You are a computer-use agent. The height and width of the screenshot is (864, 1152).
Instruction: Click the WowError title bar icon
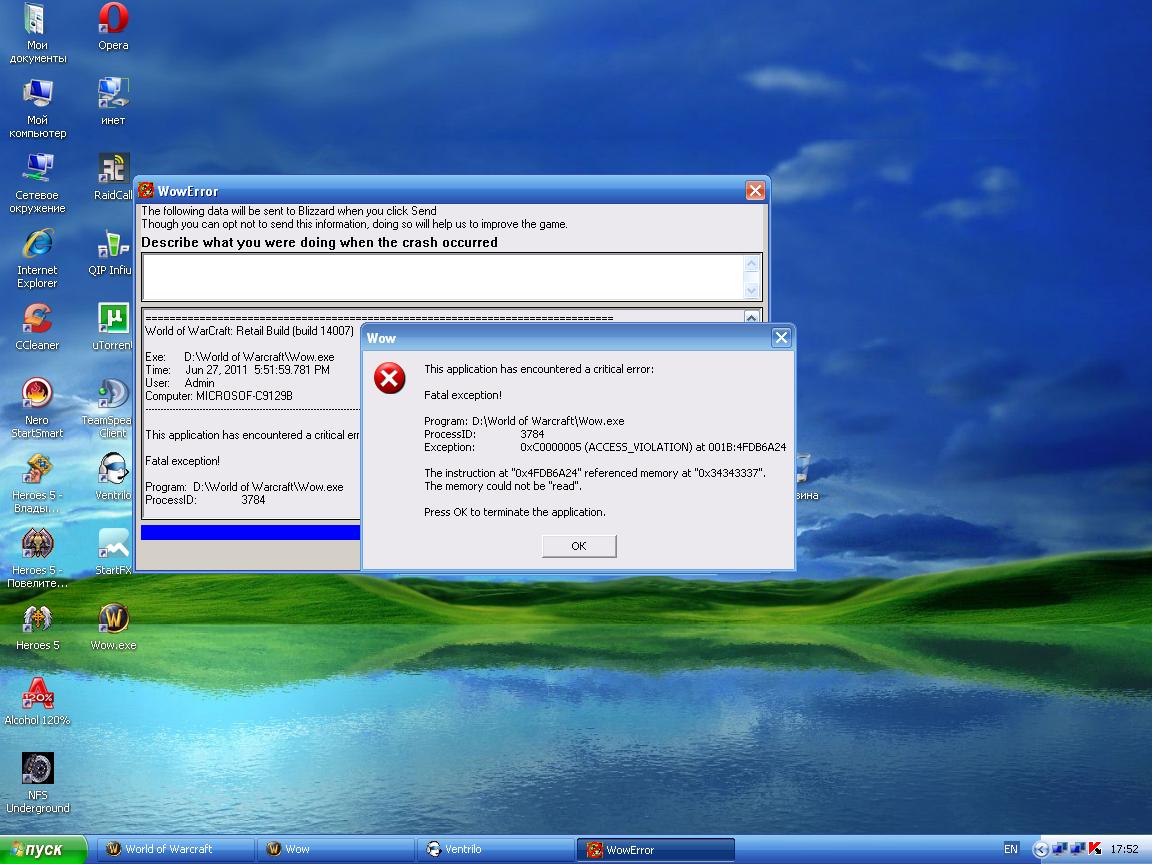click(146, 190)
